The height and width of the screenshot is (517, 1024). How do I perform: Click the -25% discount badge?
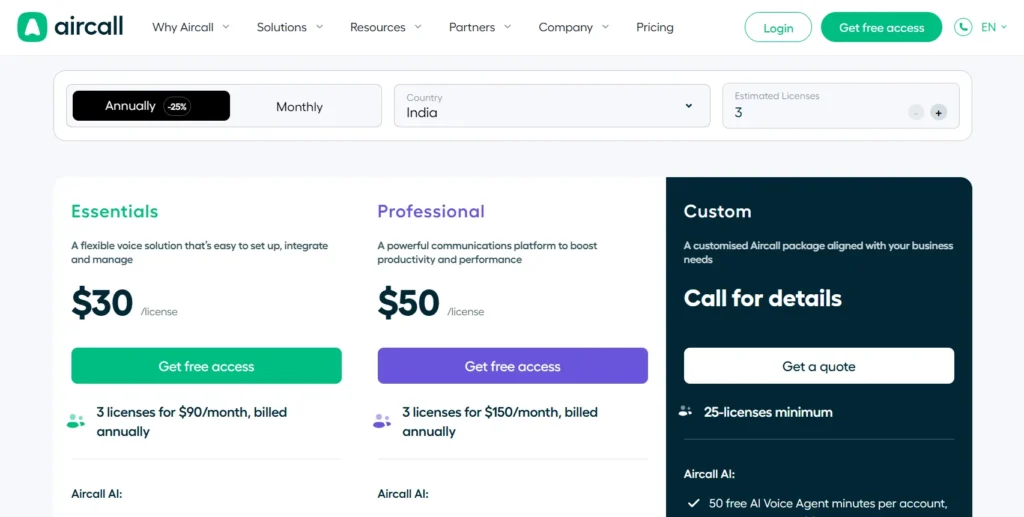pyautogui.click(x=177, y=107)
